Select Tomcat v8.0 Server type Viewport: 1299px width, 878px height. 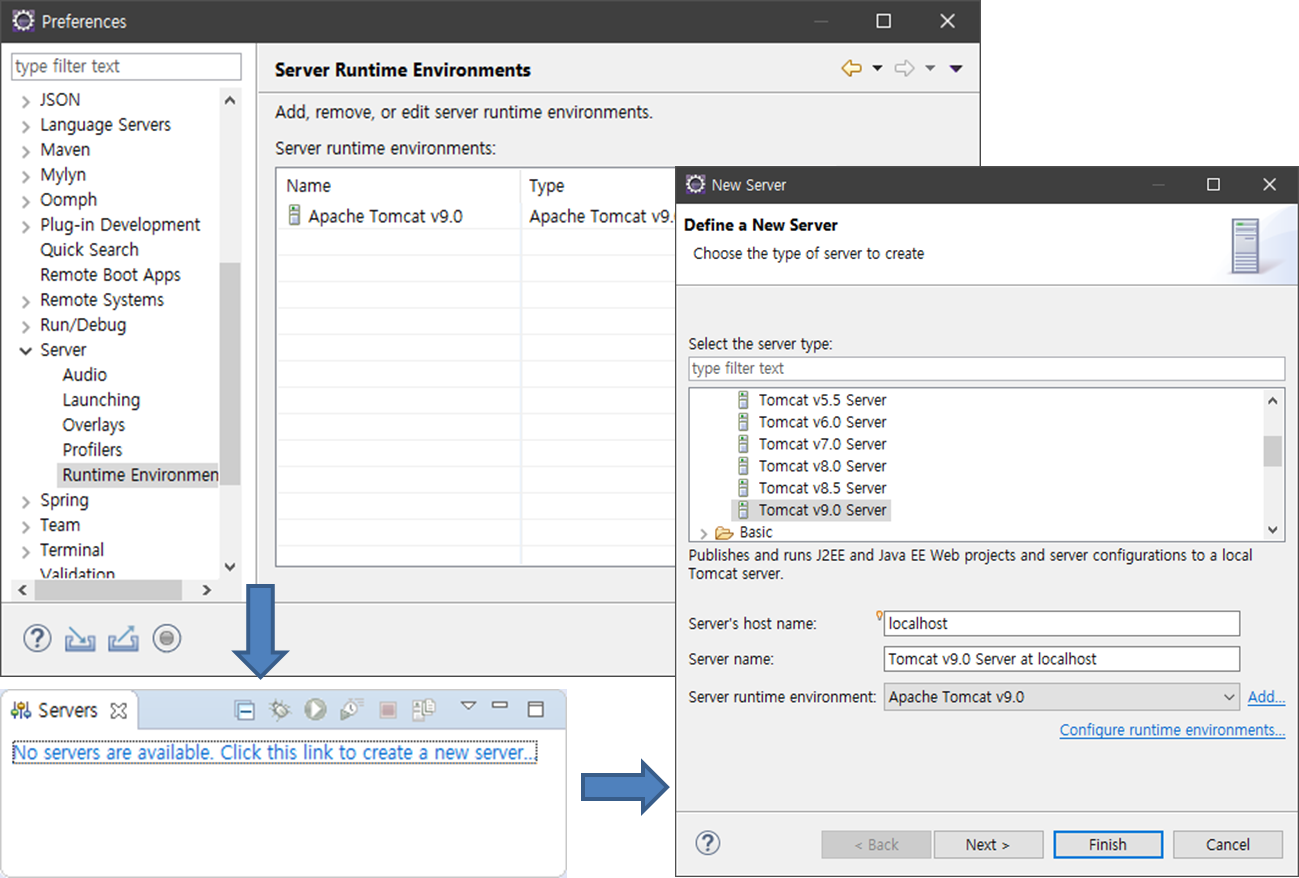tap(822, 466)
